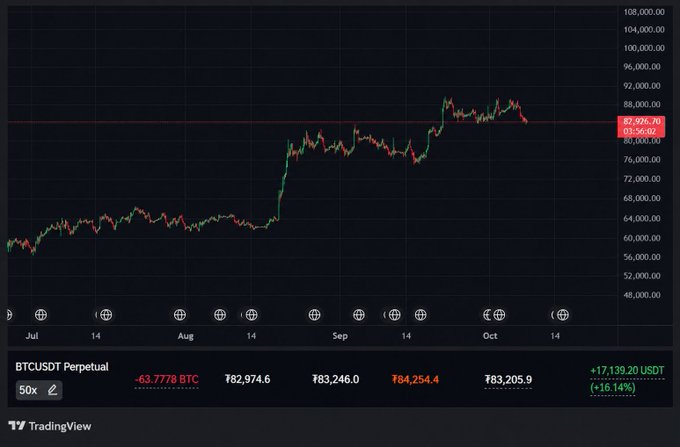
Task: Click the globe event icon above Aug
Action: point(180,315)
